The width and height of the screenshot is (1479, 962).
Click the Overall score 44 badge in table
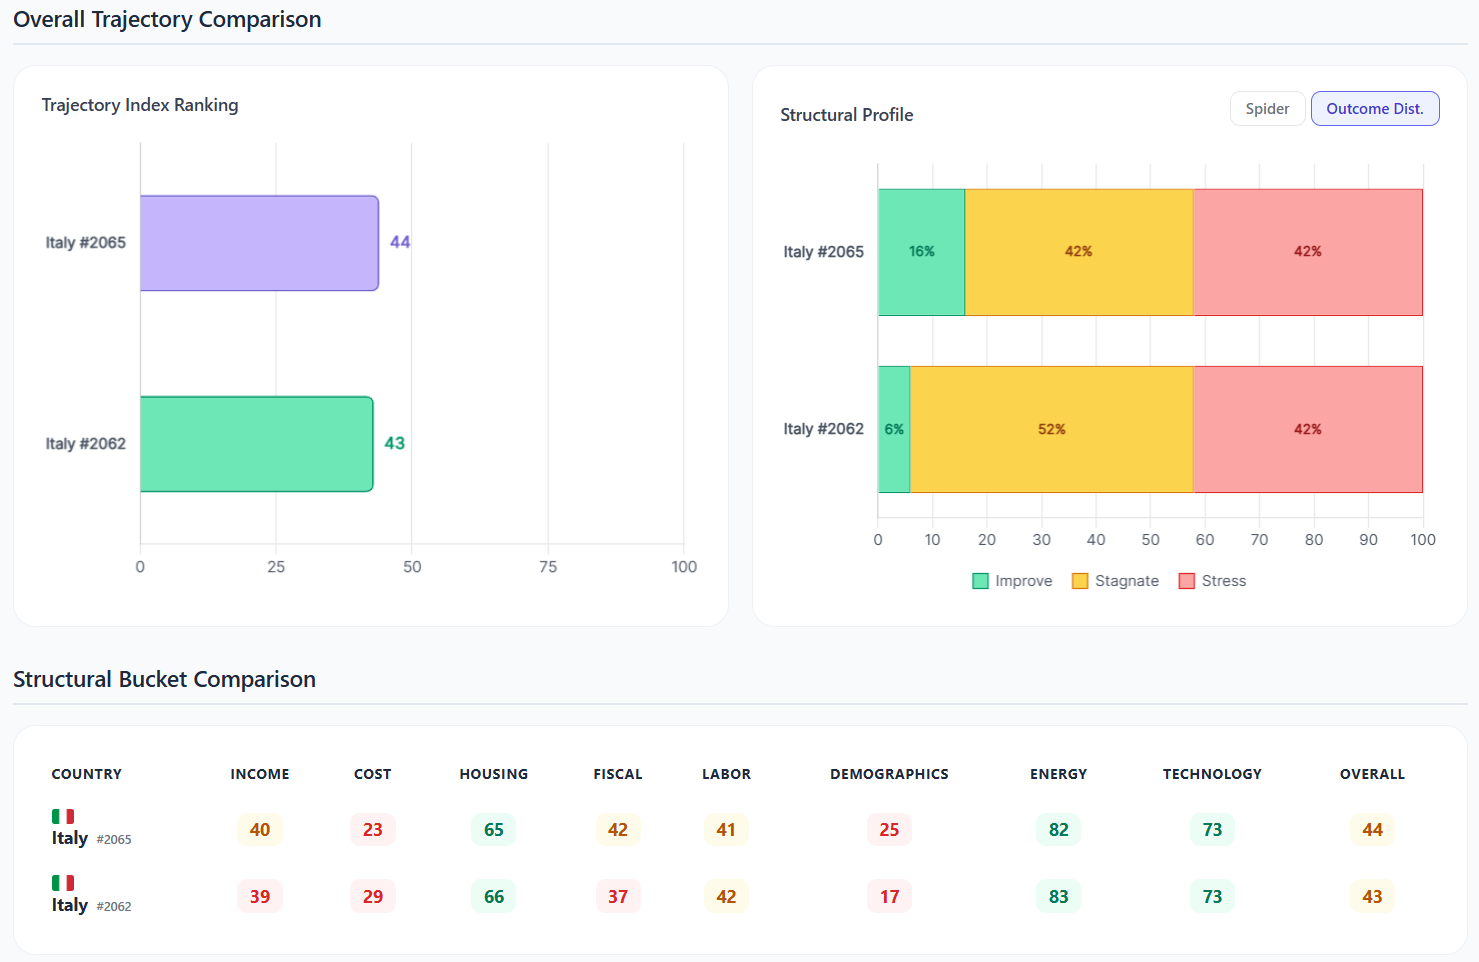pos(1372,830)
